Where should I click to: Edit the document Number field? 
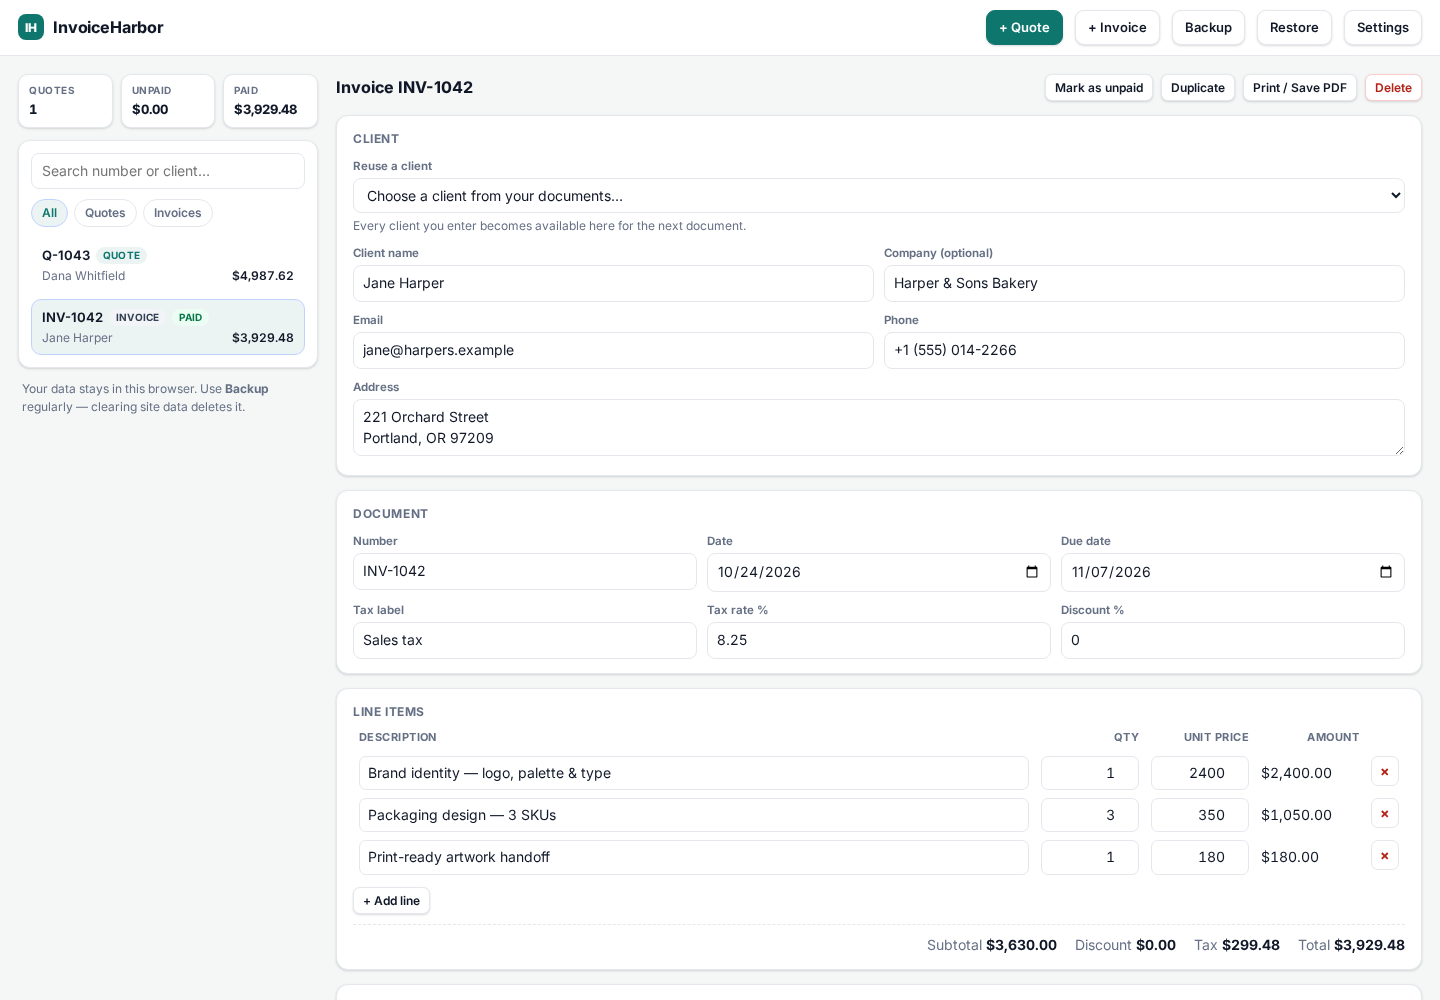[524, 572]
